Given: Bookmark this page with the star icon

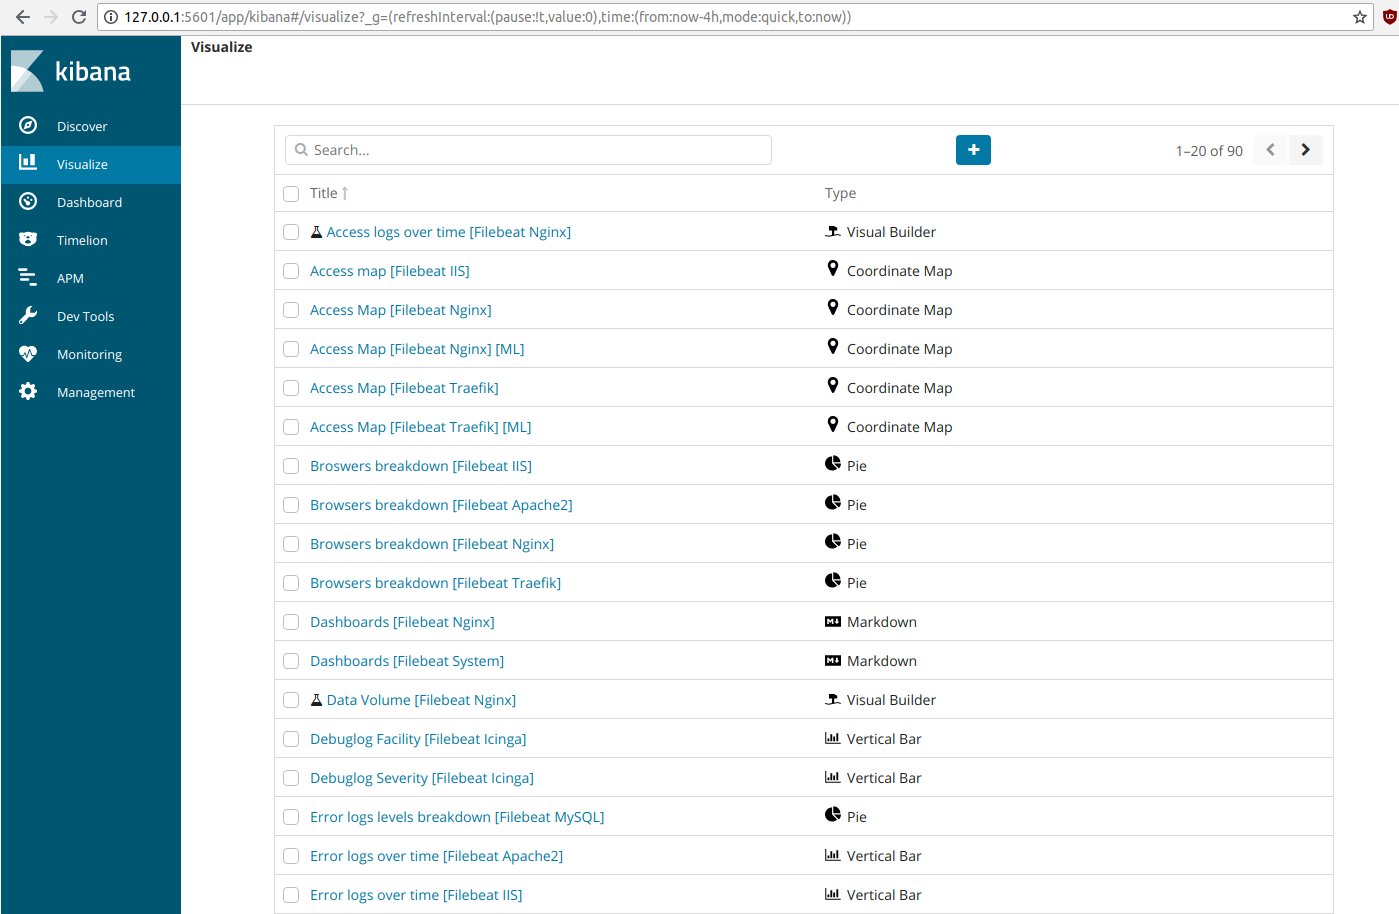Looking at the screenshot, I should pyautogui.click(x=1360, y=17).
